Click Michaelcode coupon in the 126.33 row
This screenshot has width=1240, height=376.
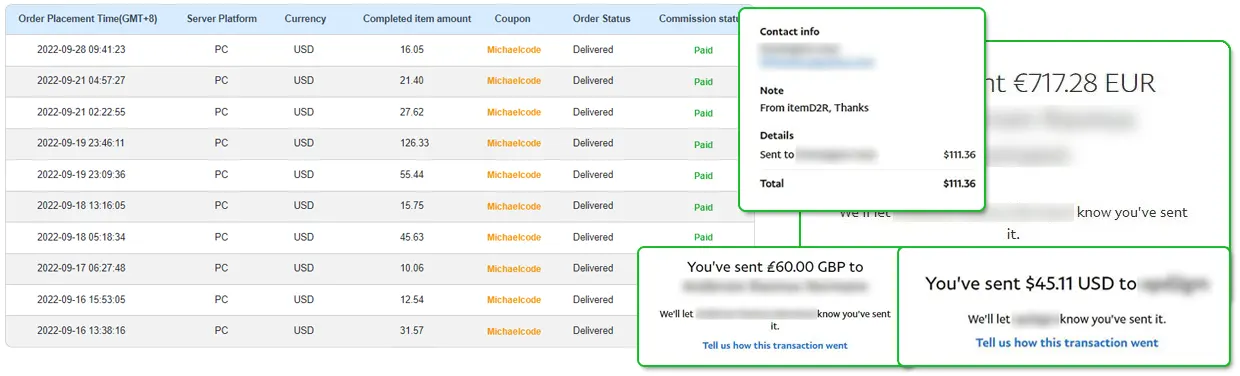point(514,143)
